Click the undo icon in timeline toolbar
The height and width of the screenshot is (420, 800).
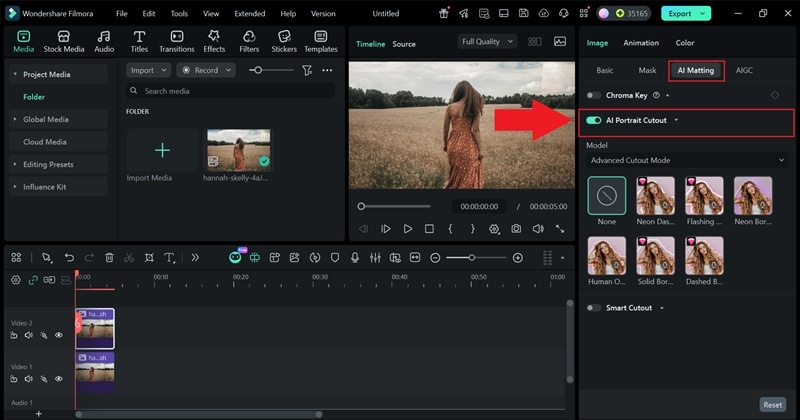coord(69,258)
